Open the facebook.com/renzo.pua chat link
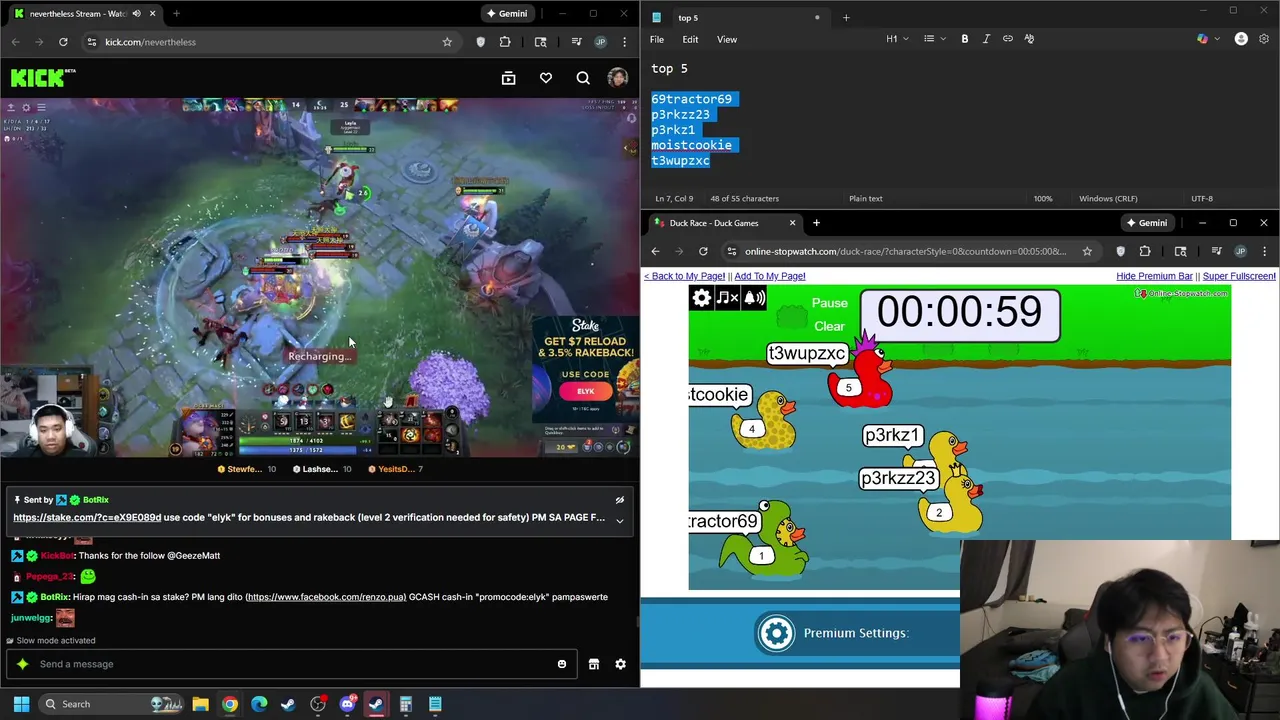The height and width of the screenshot is (720, 1280). point(325,597)
